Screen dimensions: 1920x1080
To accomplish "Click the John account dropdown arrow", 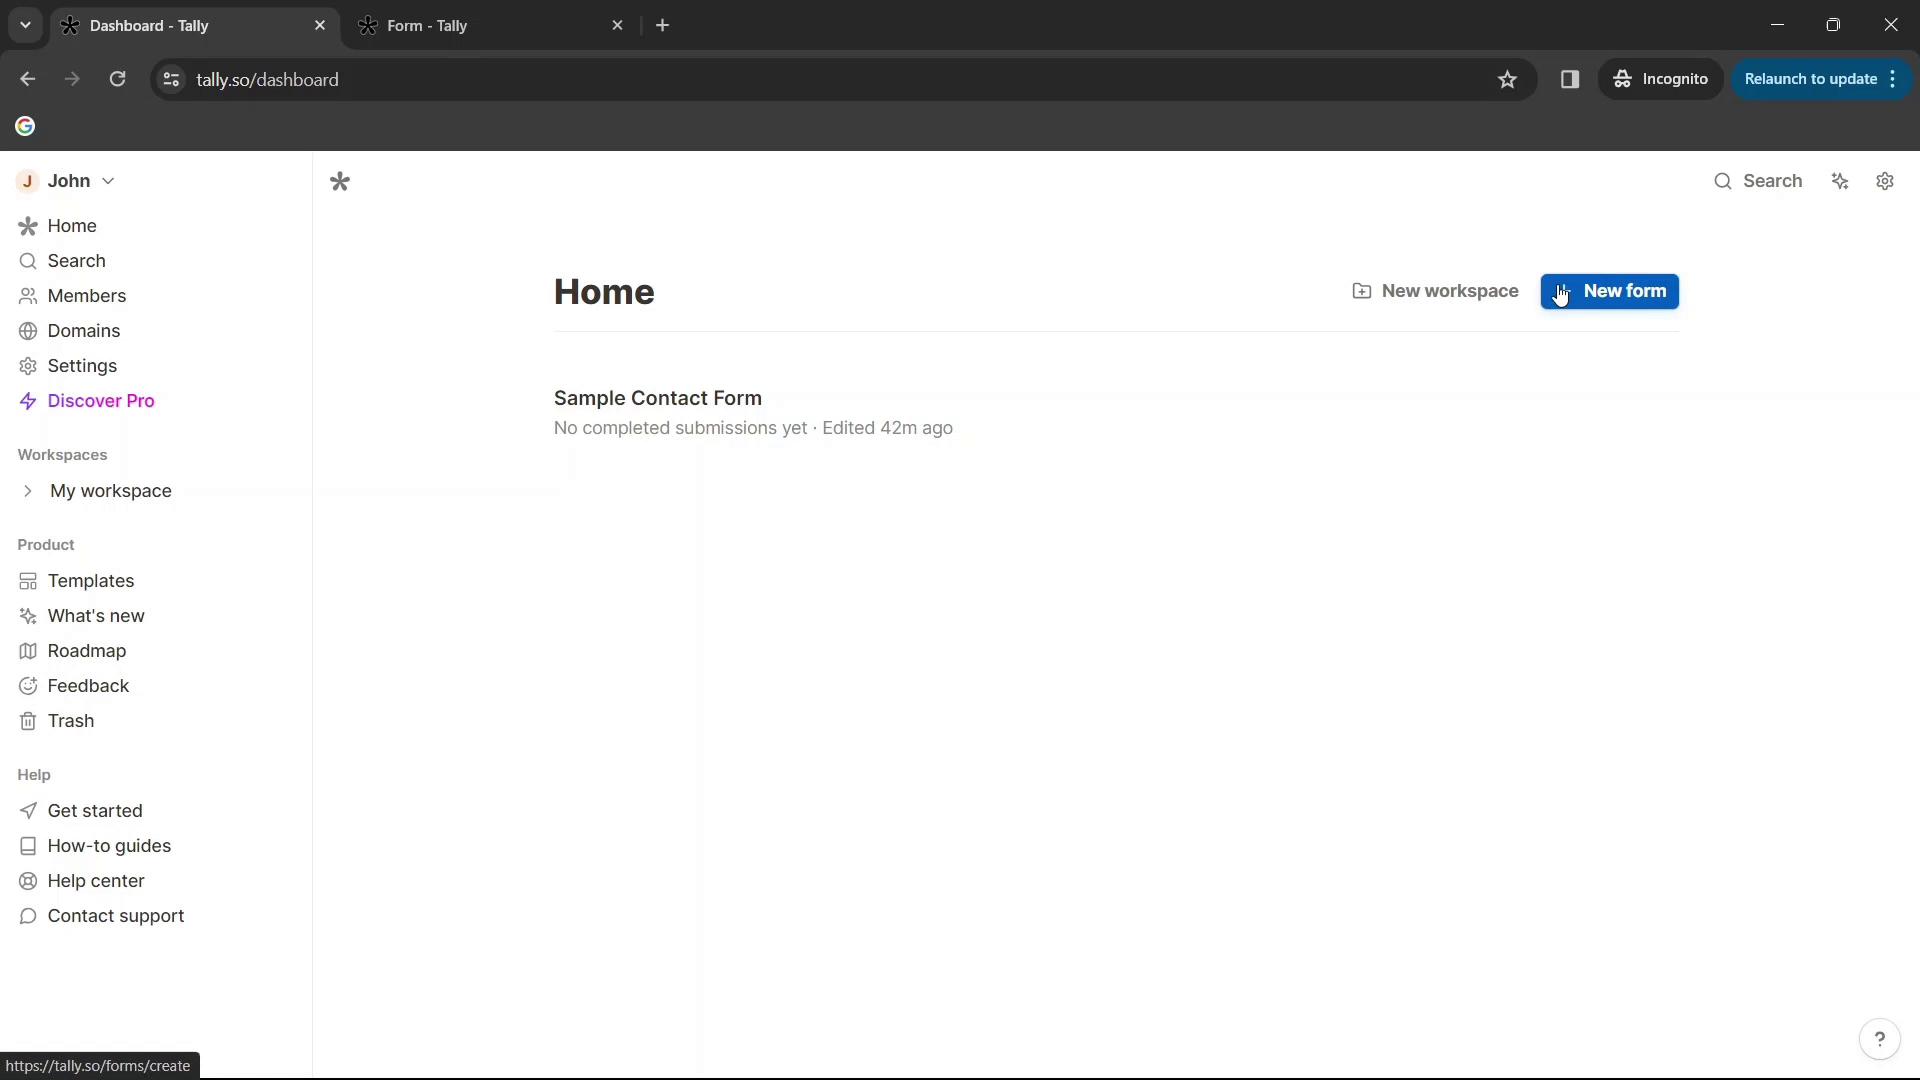I will [108, 179].
